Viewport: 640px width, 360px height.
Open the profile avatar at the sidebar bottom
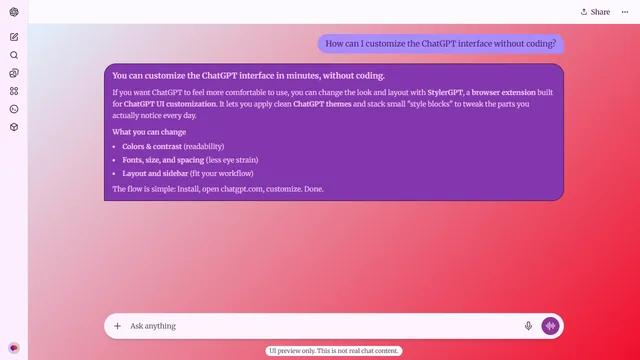(14, 348)
